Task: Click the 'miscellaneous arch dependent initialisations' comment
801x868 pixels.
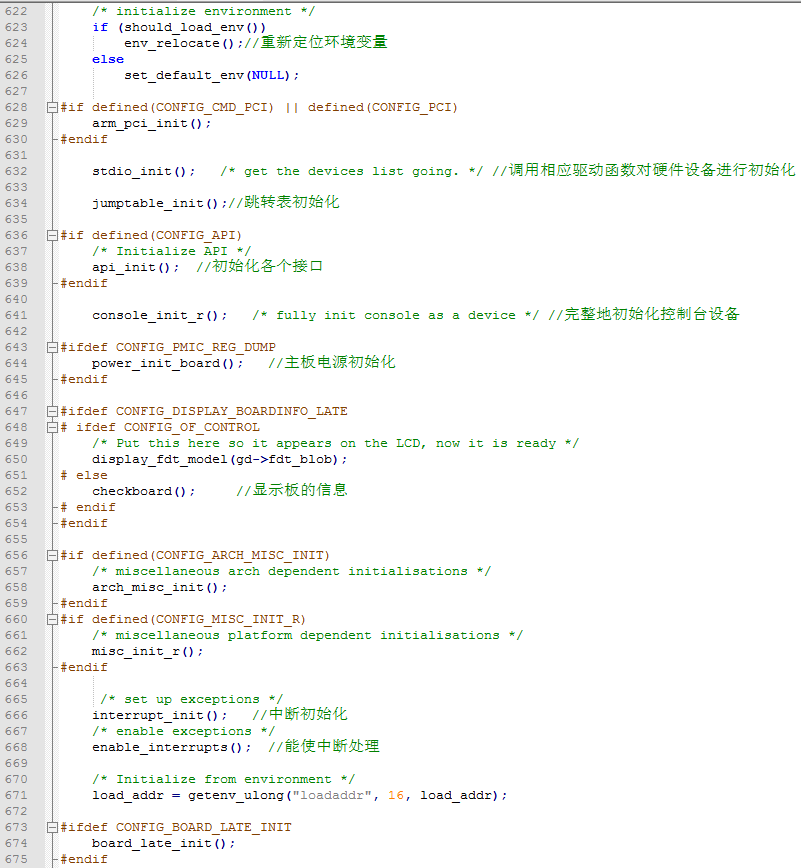Action: [291, 571]
